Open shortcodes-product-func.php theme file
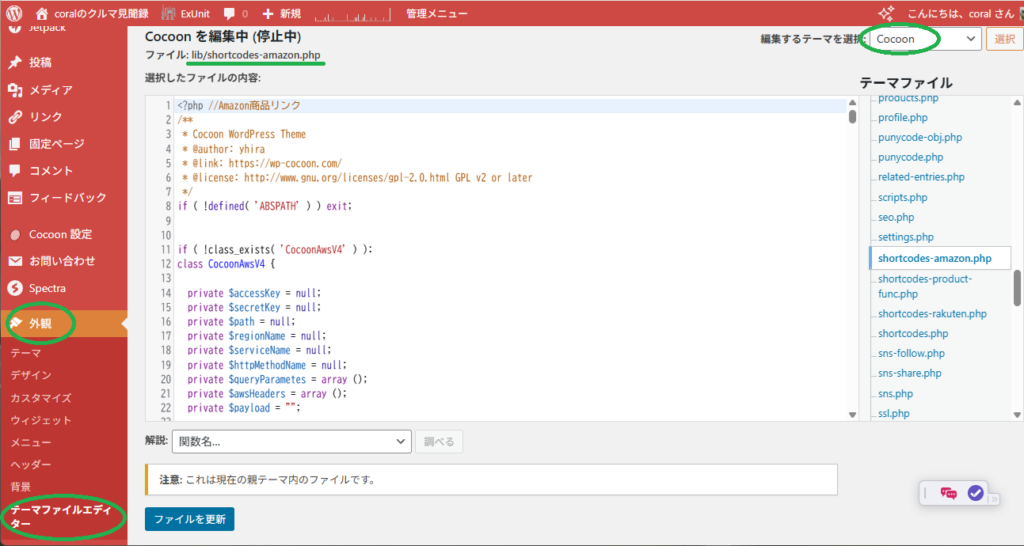 [925, 286]
